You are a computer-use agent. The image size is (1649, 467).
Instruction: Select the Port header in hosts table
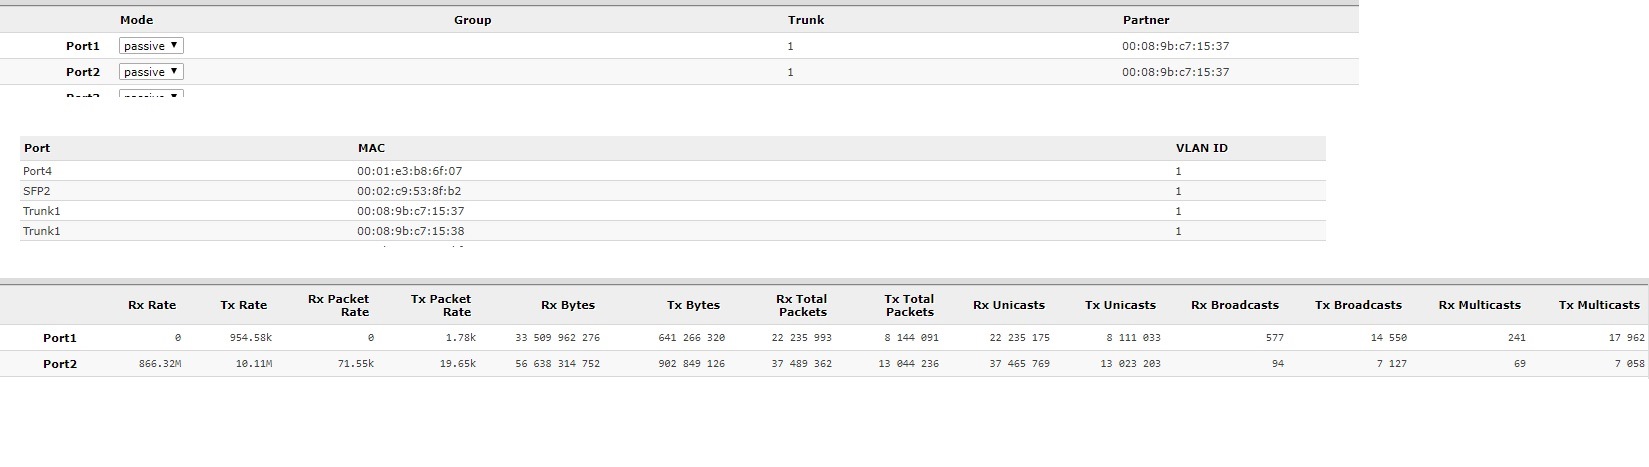pyautogui.click(x=37, y=148)
